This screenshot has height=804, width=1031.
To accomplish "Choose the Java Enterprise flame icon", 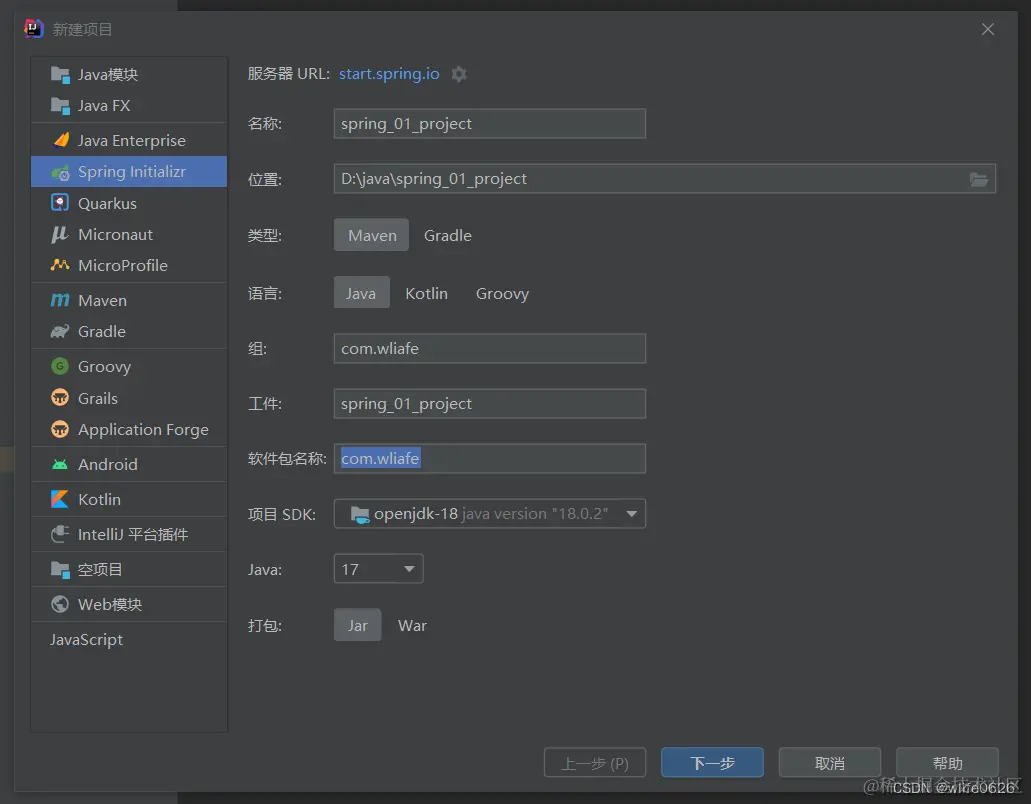I will 61,140.
